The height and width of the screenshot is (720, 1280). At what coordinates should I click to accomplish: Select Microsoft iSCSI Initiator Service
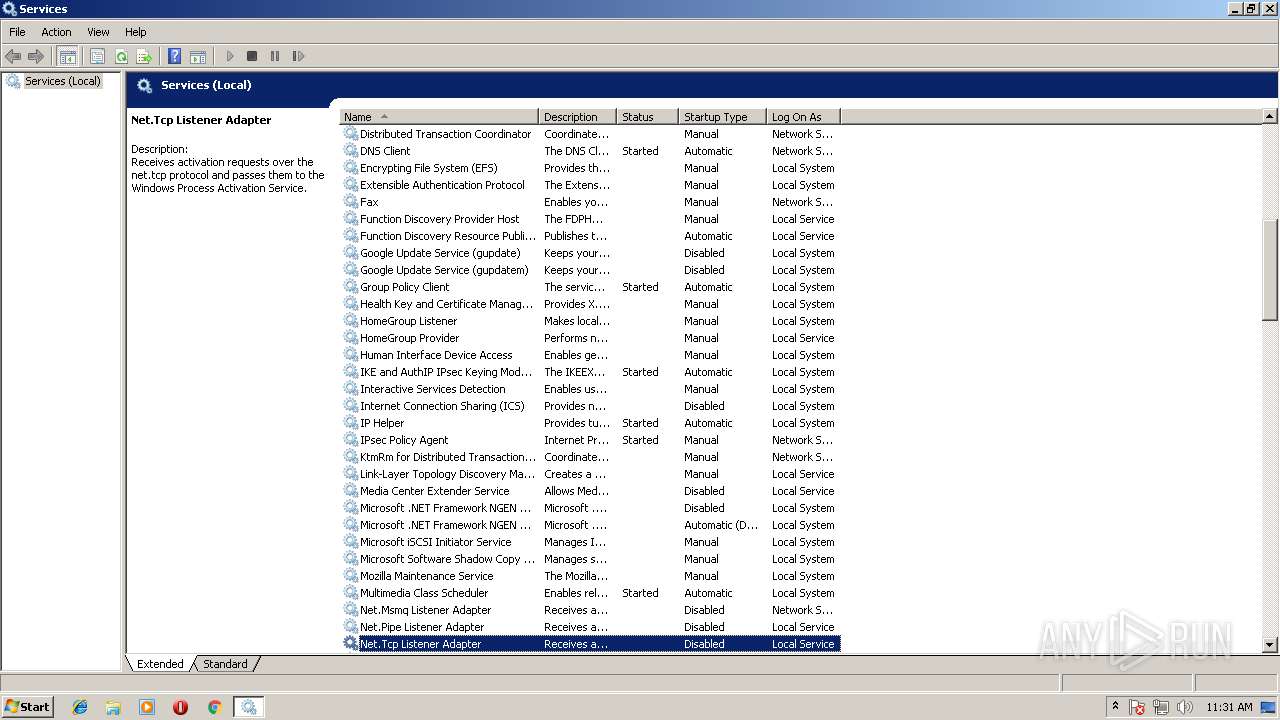click(590, 542)
